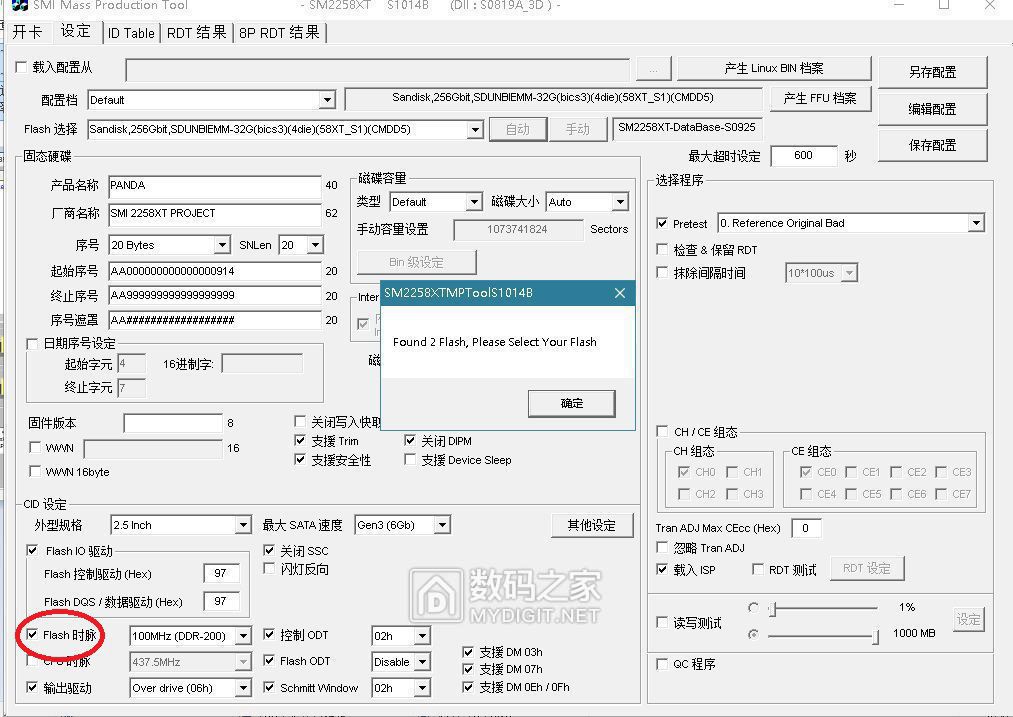This screenshot has width=1013, height=717.
Task: Click the 另存配置 button
Action: (932, 72)
